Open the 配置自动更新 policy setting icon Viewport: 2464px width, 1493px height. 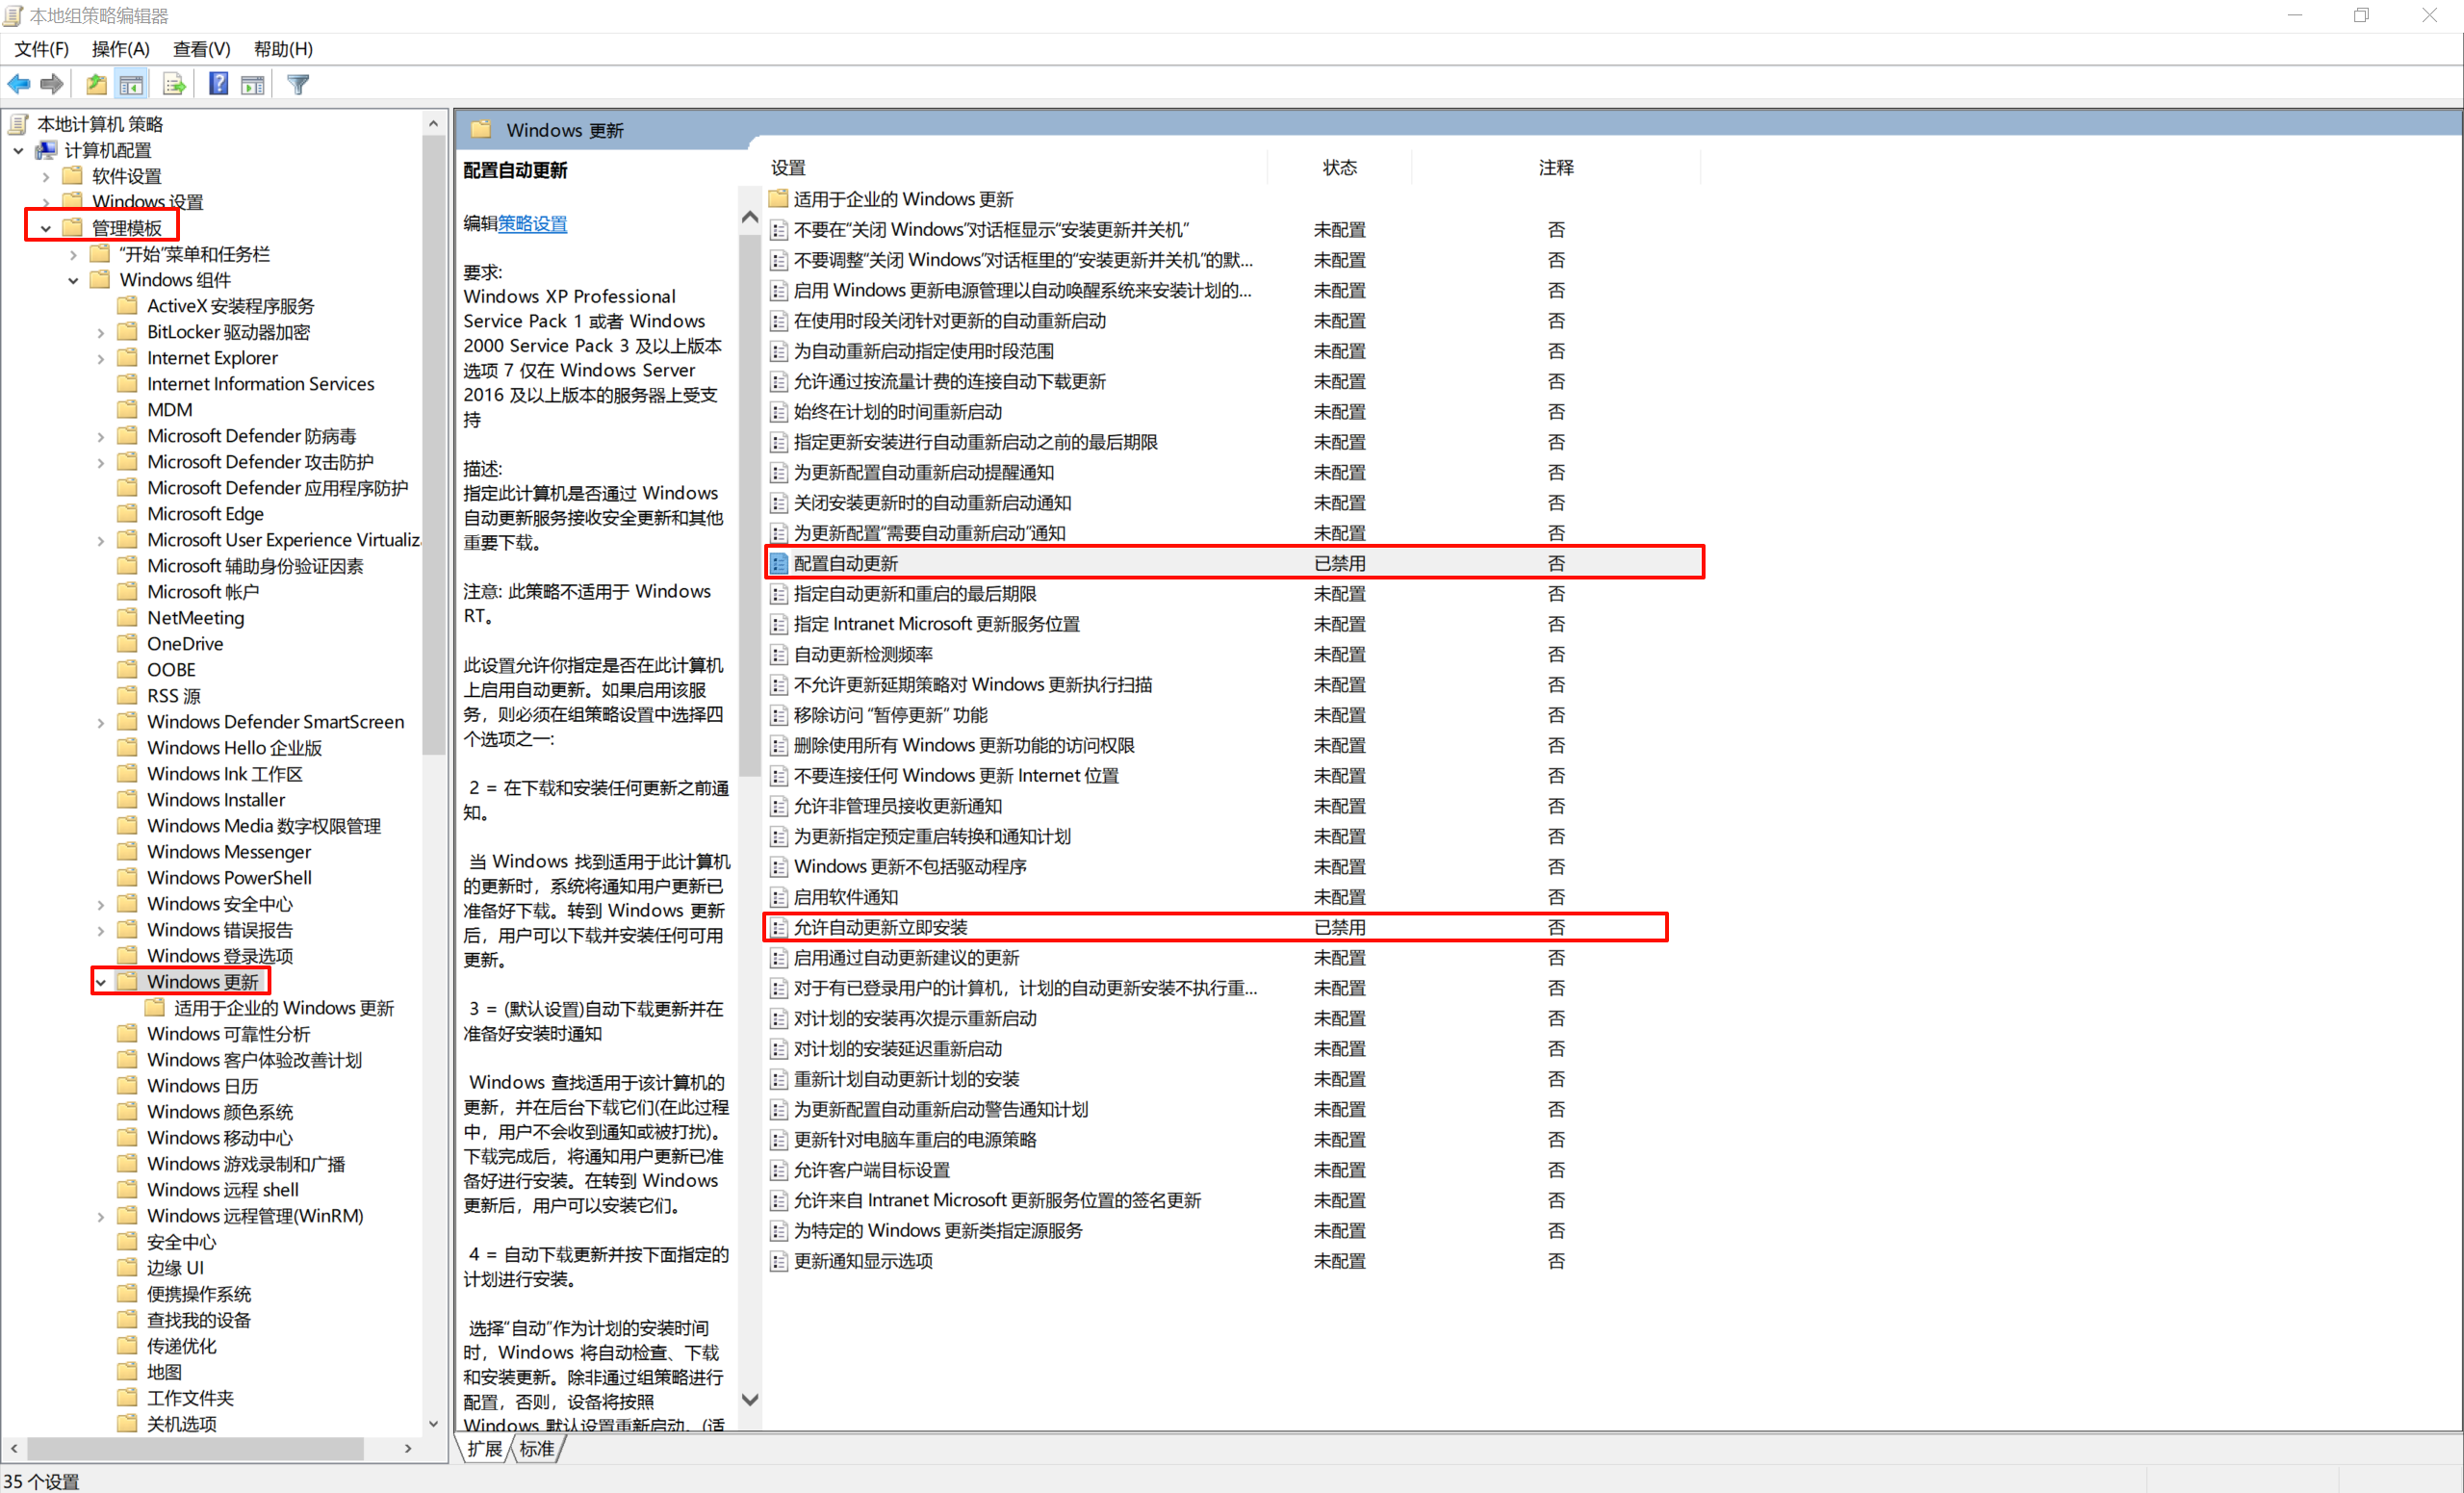pyautogui.click(x=779, y=563)
